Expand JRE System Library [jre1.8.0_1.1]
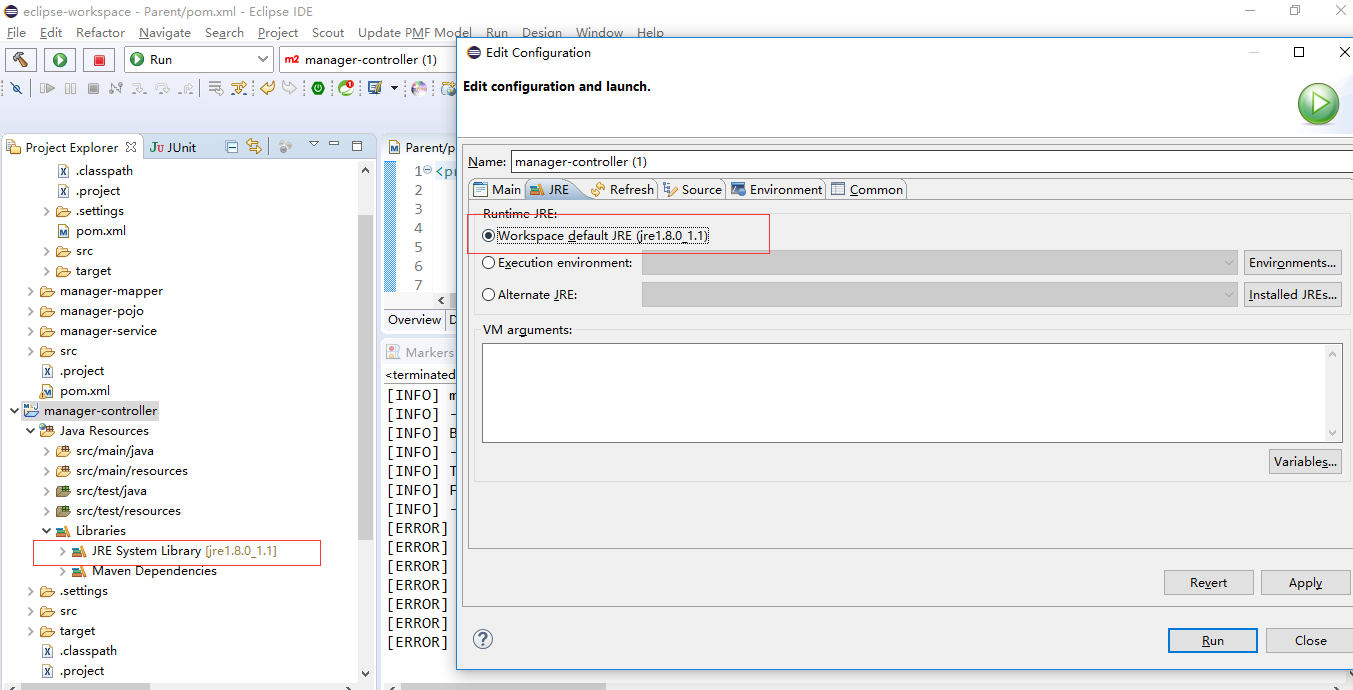 point(62,551)
